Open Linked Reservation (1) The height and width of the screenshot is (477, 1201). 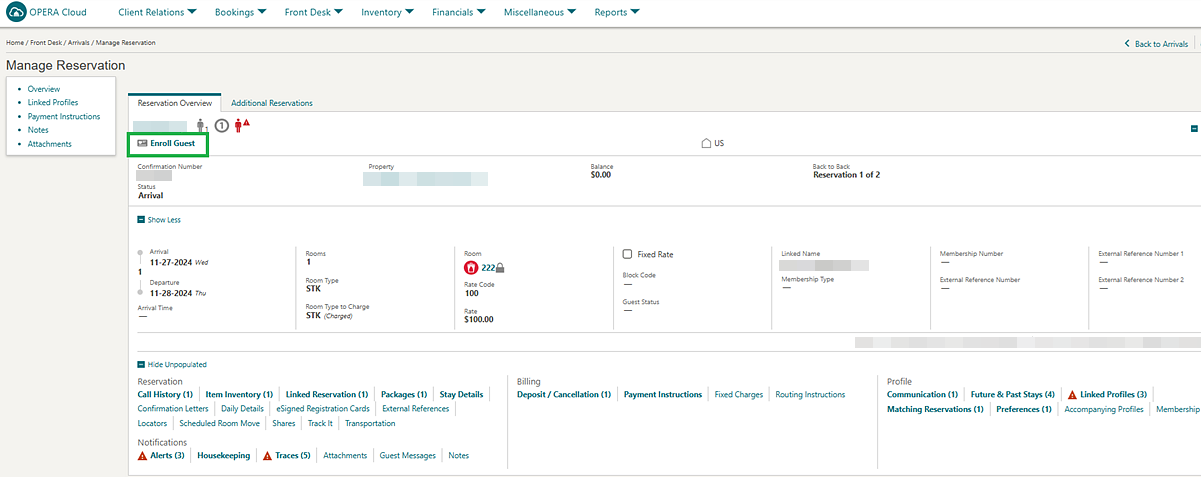click(326, 394)
